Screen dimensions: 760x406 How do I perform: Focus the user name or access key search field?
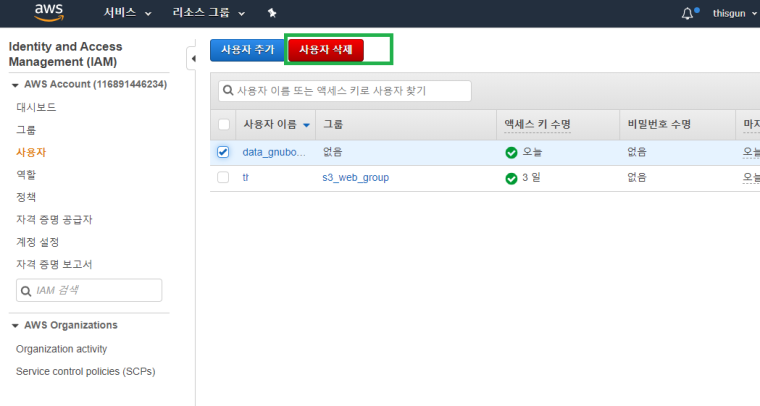click(x=345, y=91)
